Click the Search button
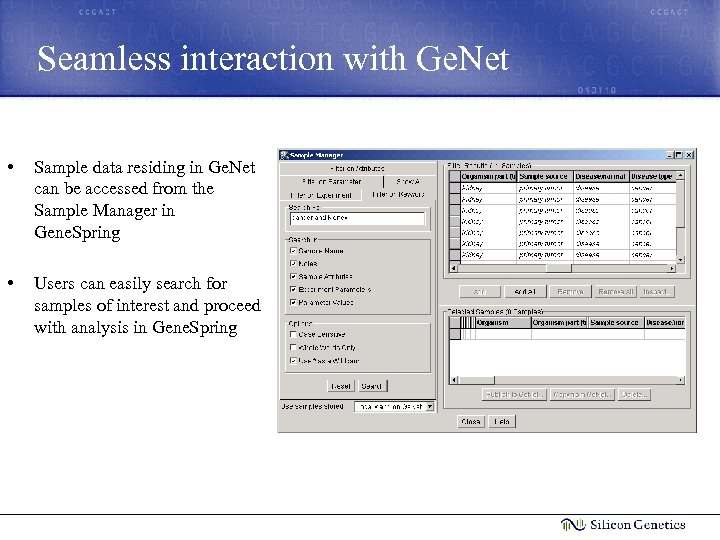Screen dimensions: 720x540 (372, 386)
